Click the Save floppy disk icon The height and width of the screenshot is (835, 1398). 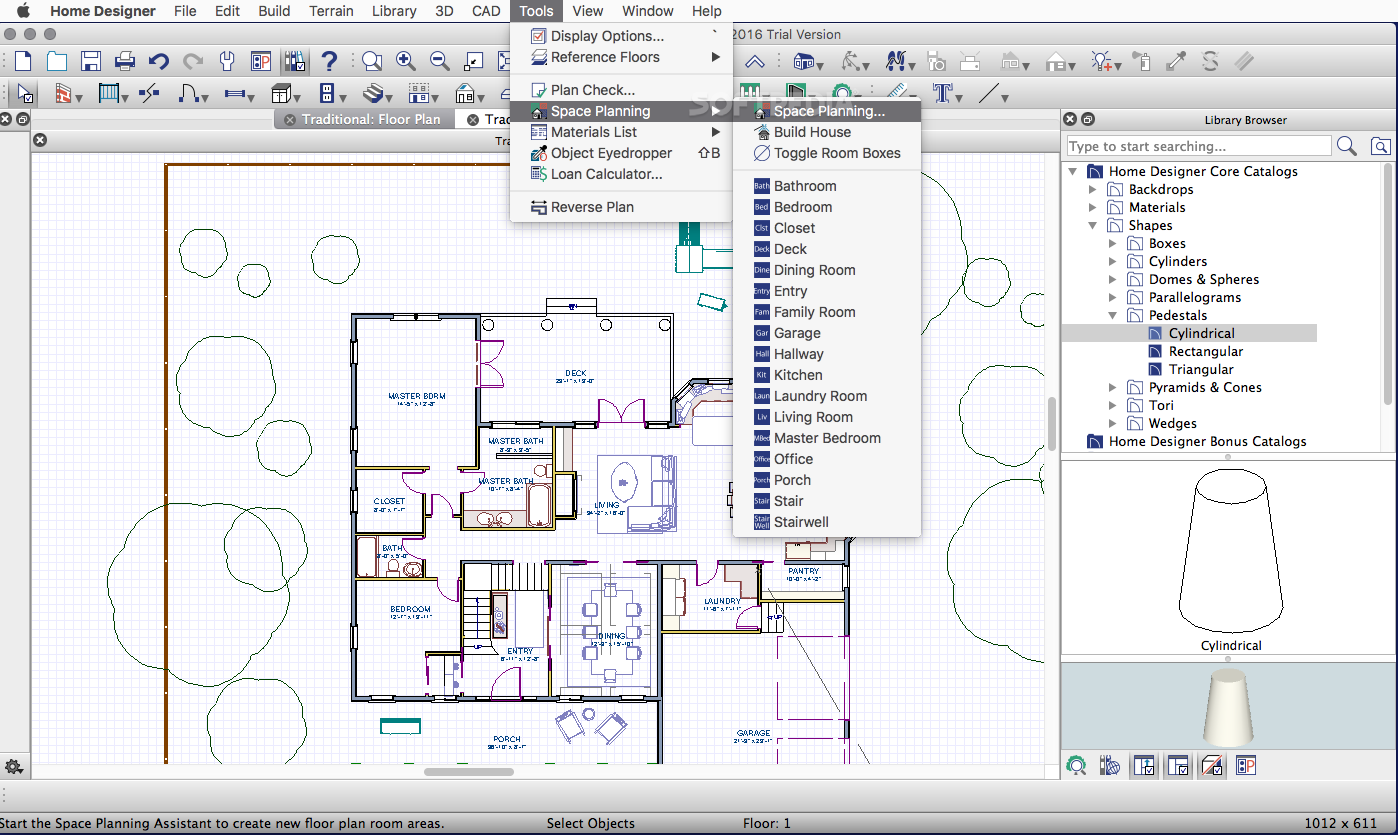coord(91,61)
